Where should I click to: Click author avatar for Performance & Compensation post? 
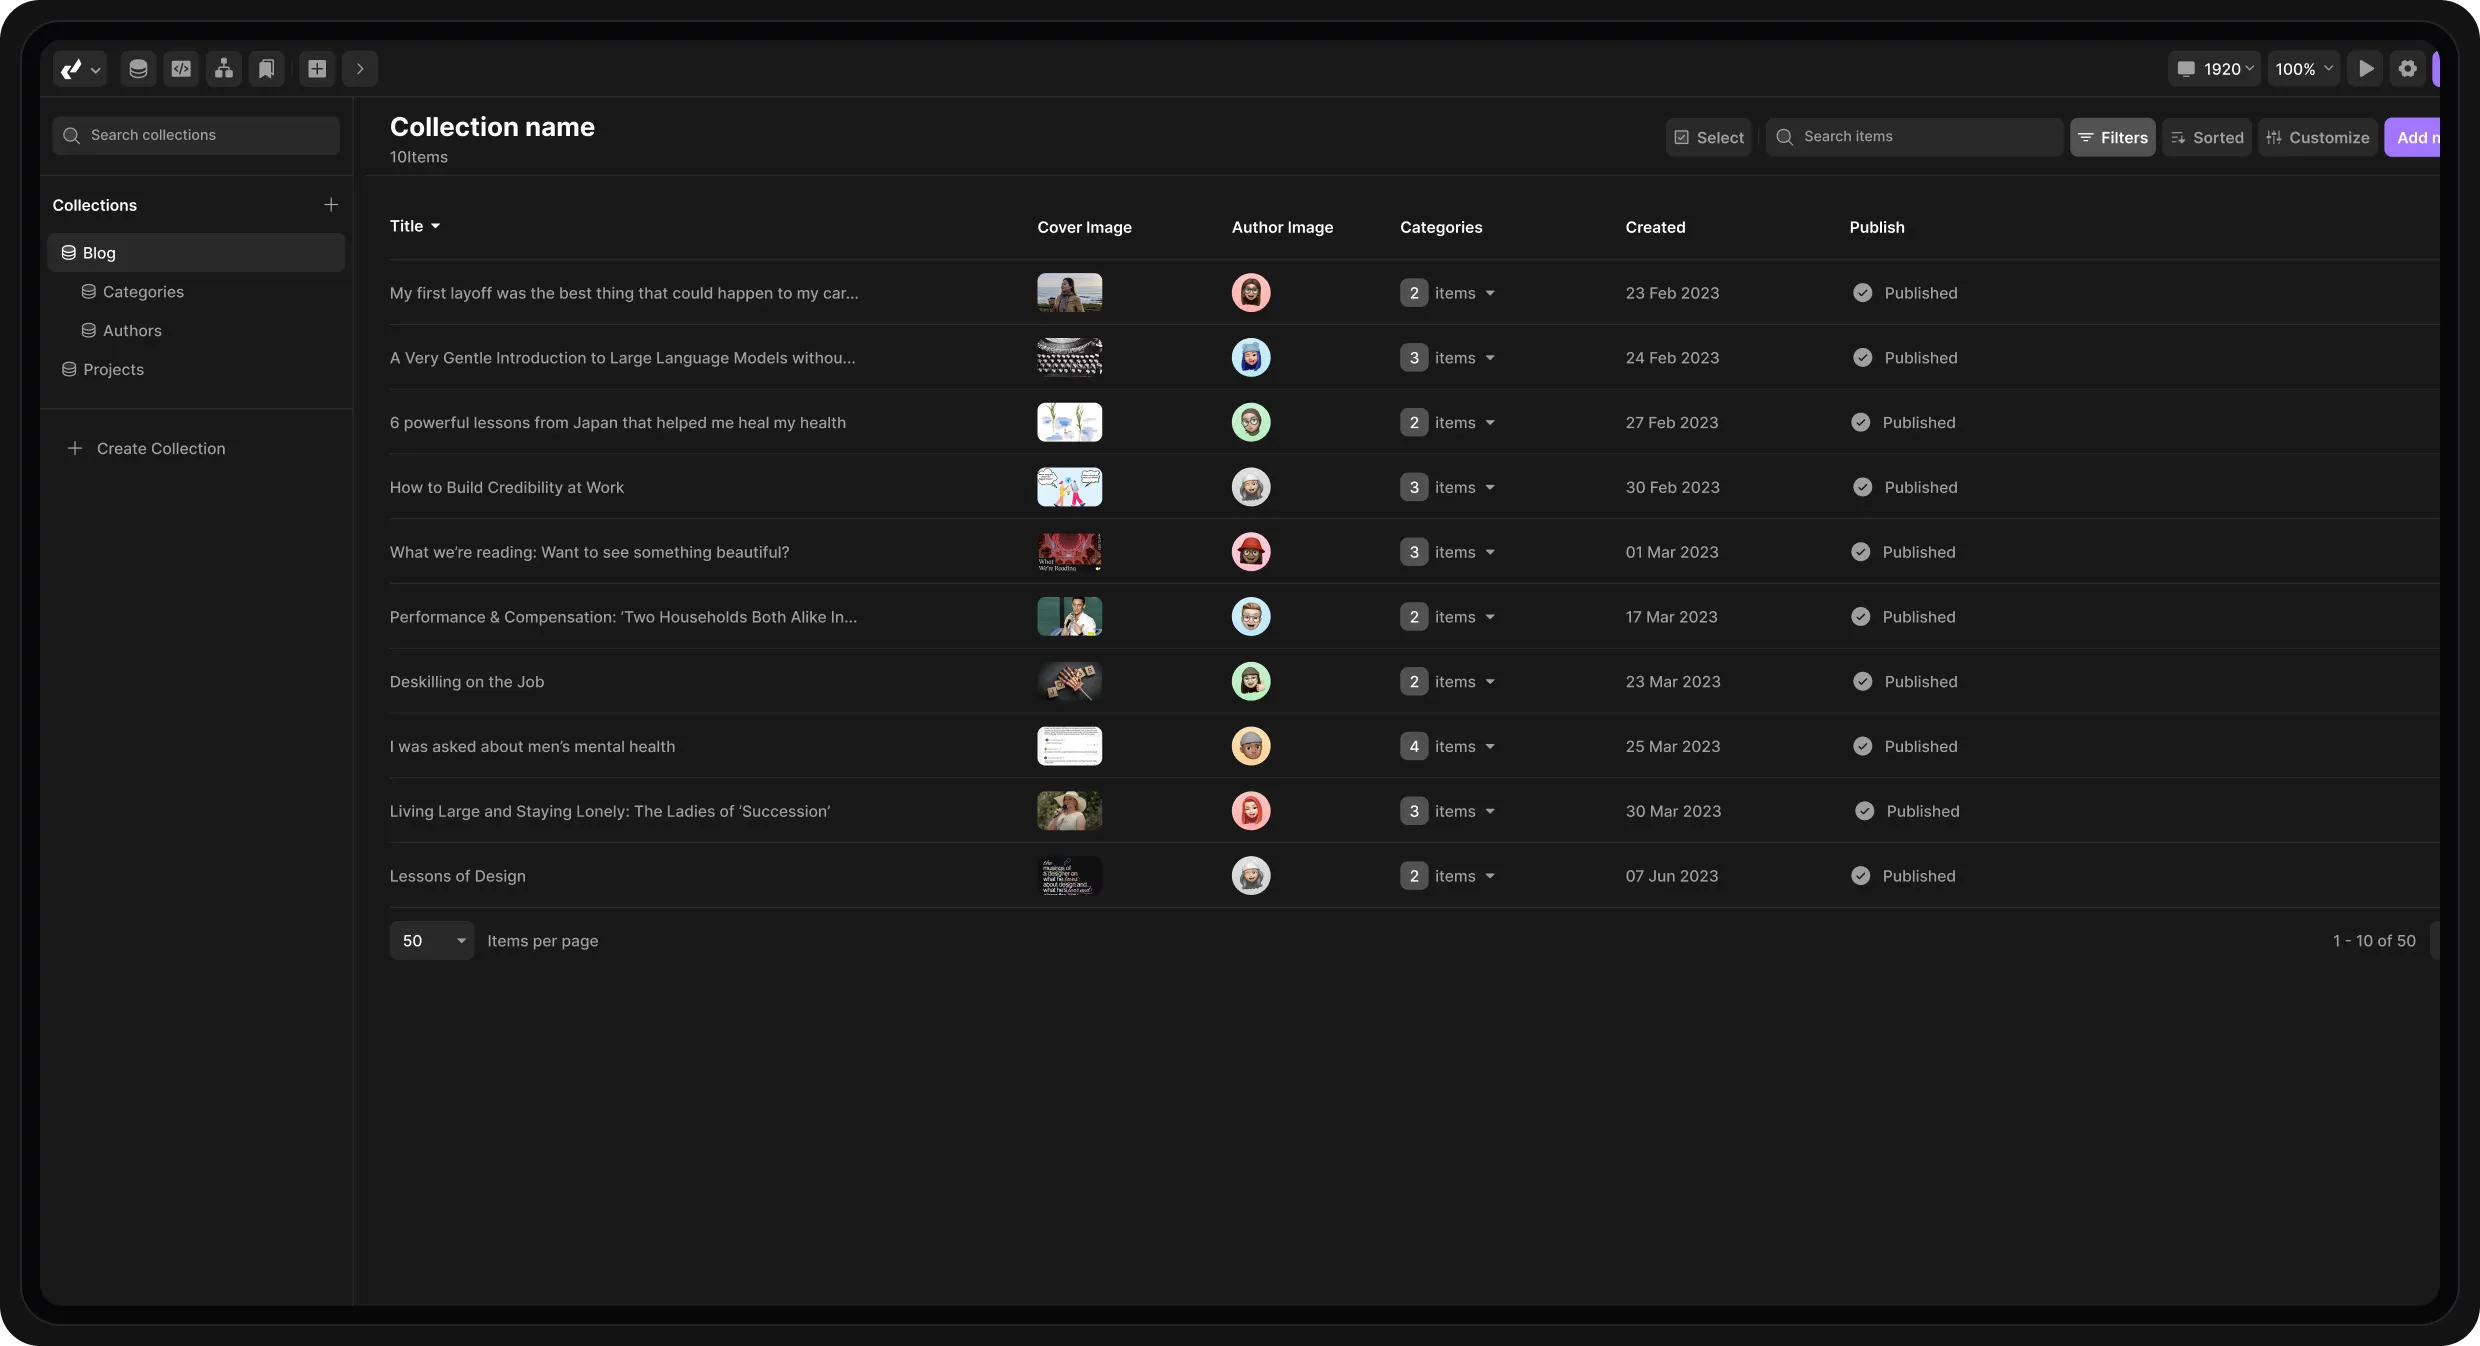(1251, 617)
